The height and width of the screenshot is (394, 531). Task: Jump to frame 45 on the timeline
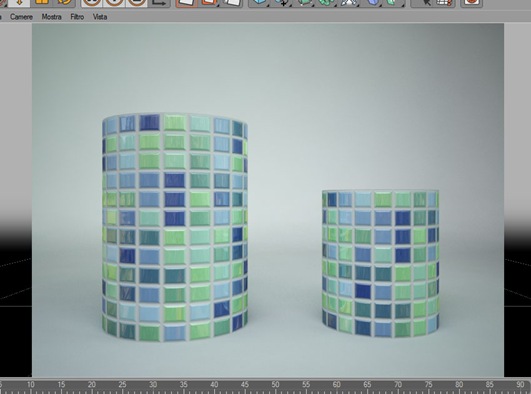(245, 385)
